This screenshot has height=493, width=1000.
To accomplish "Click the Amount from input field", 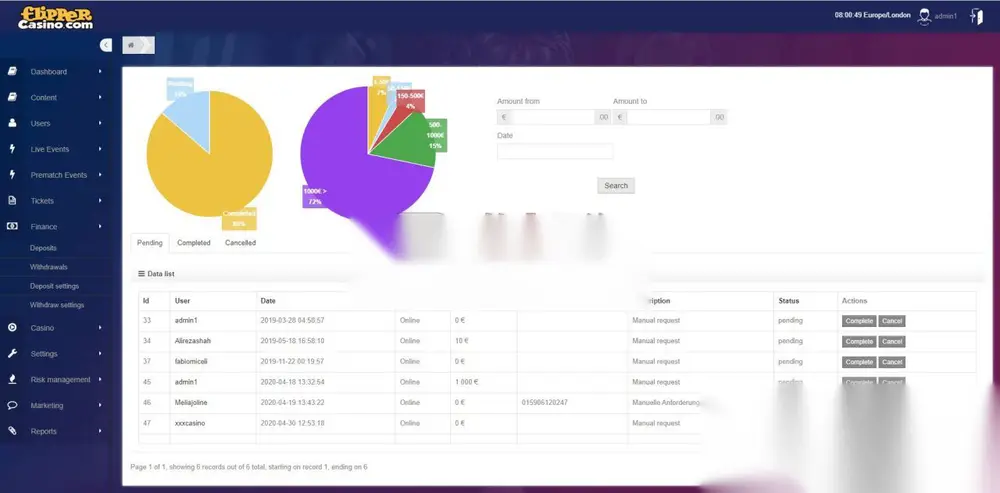I will click(554, 117).
